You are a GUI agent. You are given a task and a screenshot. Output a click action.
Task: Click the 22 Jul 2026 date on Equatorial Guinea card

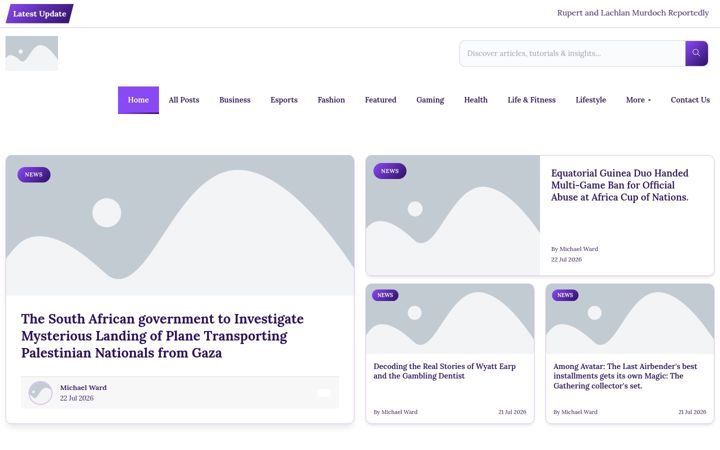tap(566, 259)
